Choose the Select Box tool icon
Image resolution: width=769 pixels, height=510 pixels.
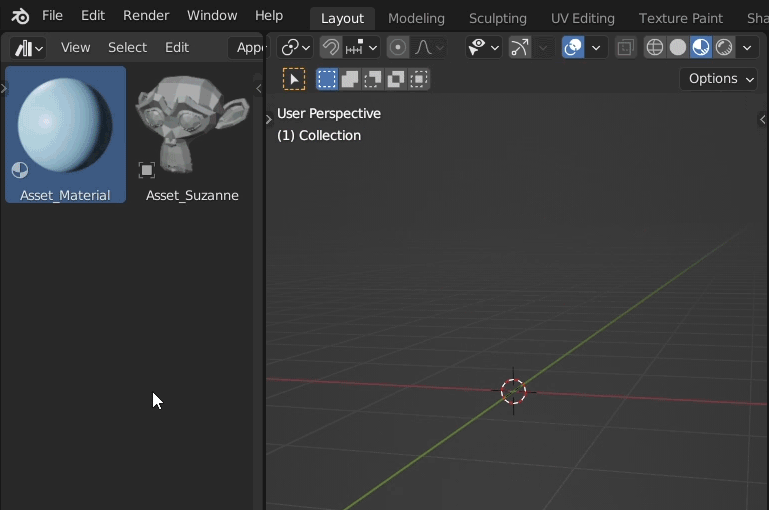point(294,79)
